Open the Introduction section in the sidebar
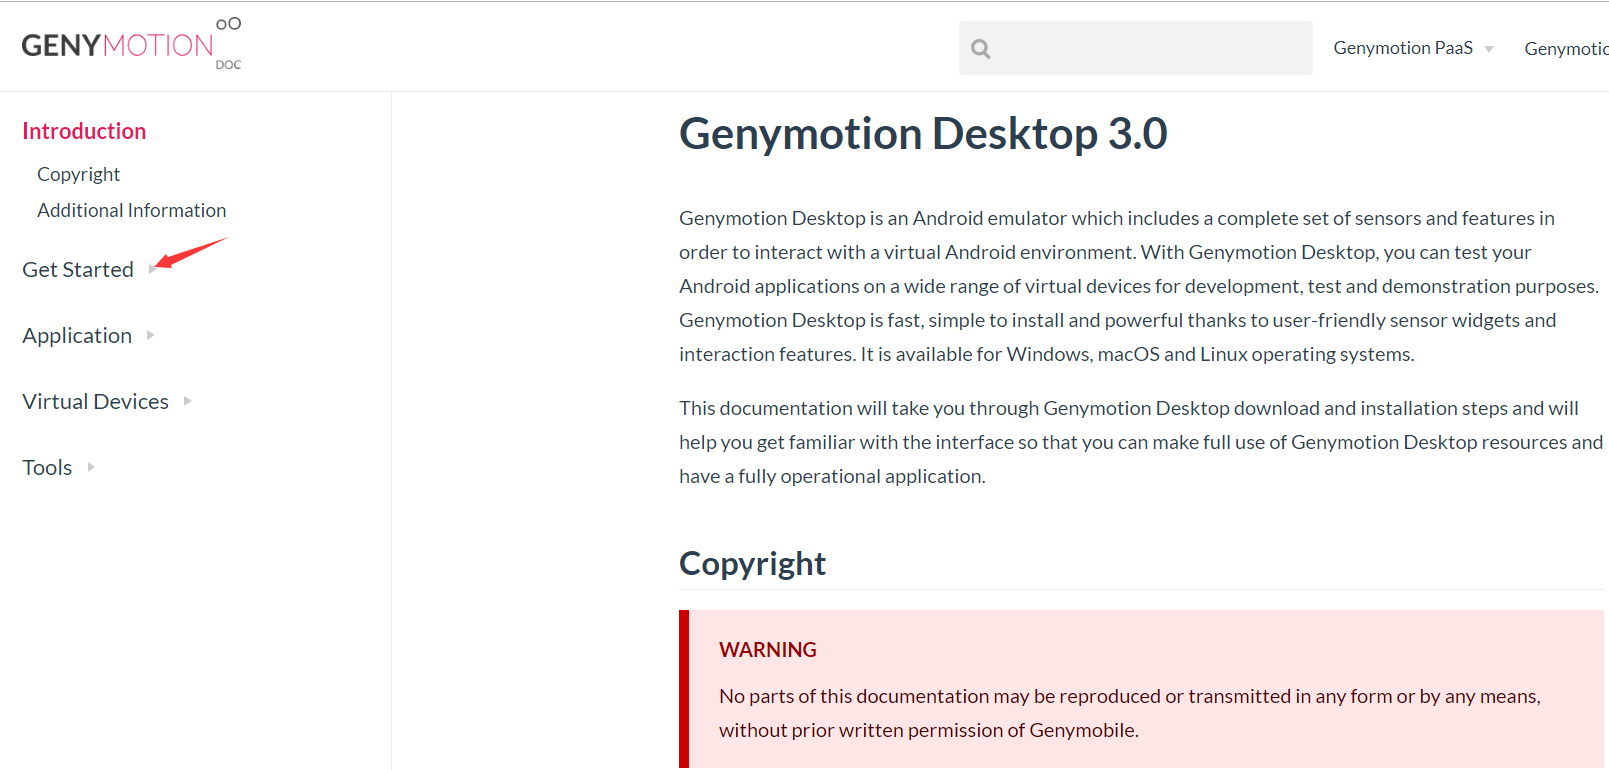 coord(84,131)
